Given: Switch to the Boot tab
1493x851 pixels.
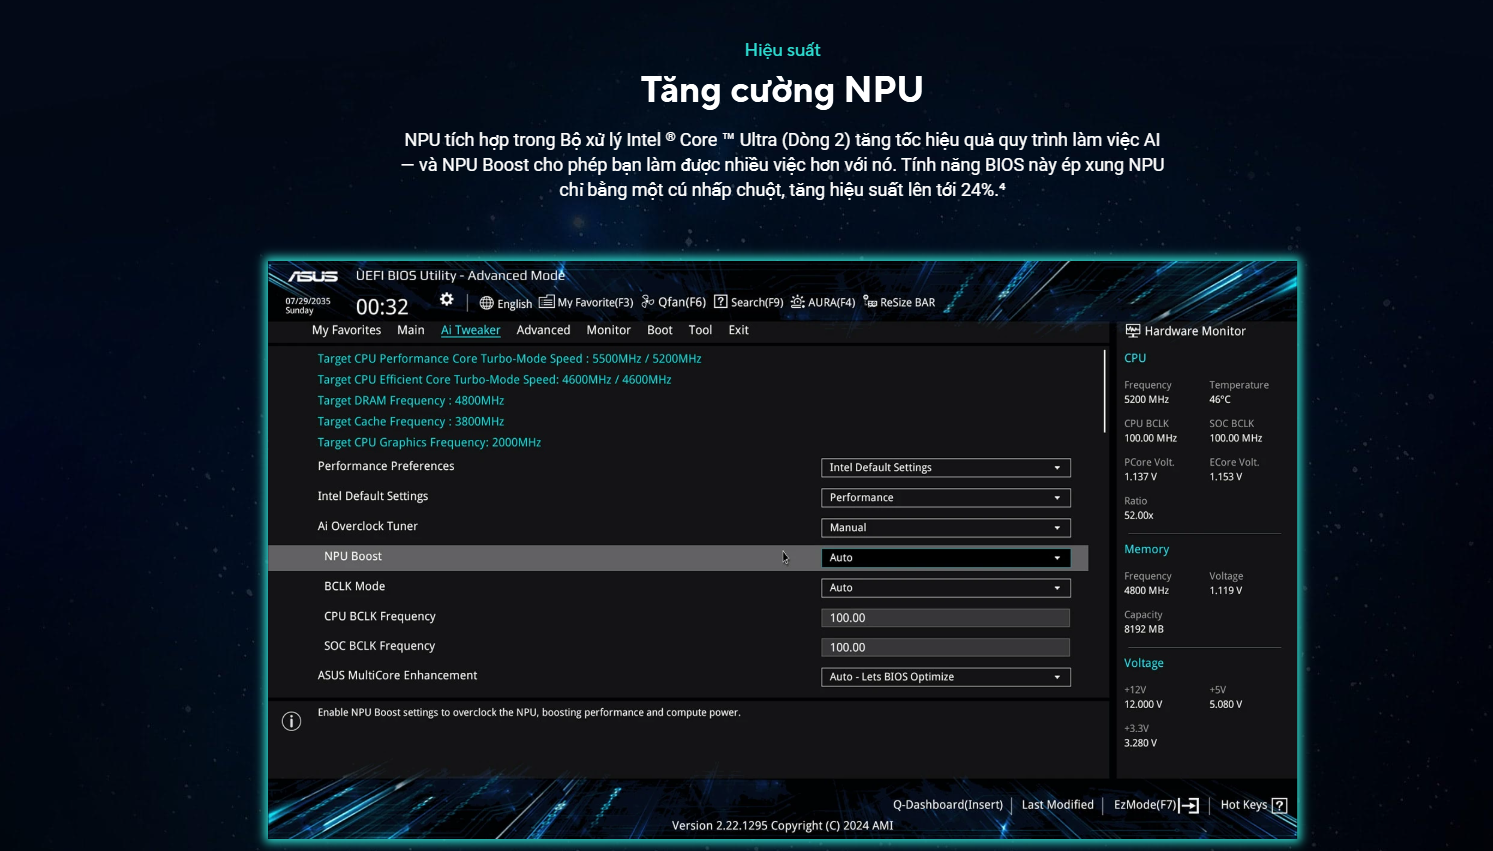Looking at the screenshot, I should click(x=659, y=330).
